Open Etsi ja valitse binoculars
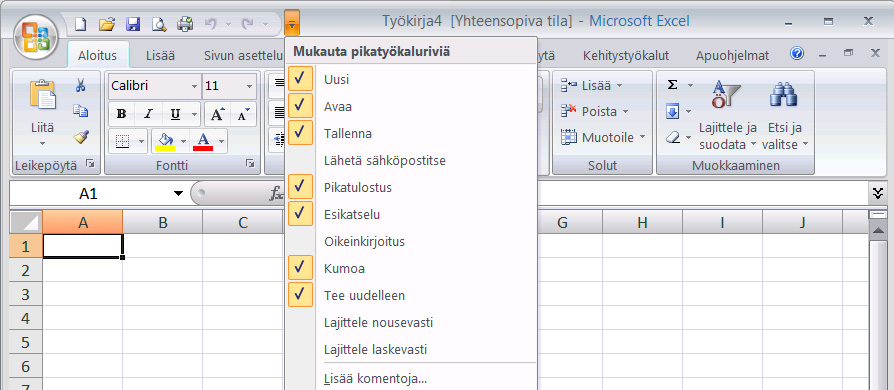This screenshot has height=390, width=894. (x=785, y=116)
